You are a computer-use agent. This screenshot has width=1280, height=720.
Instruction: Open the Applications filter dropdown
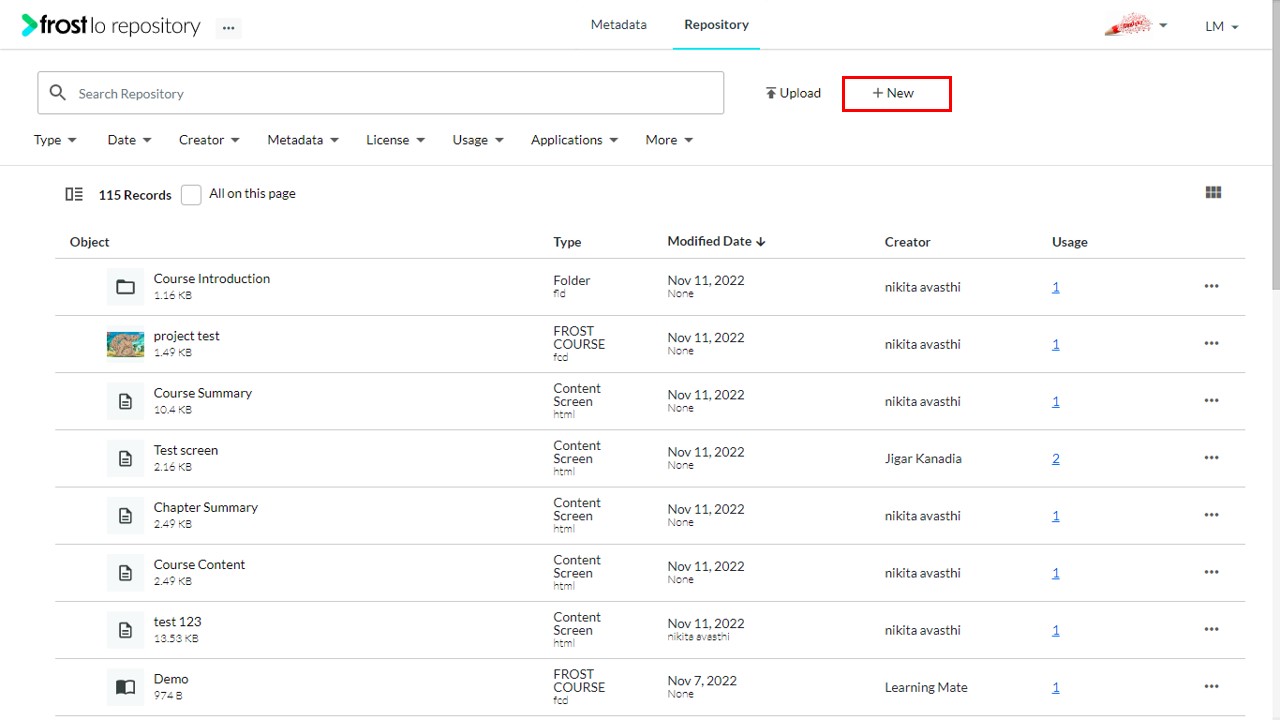click(x=575, y=140)
